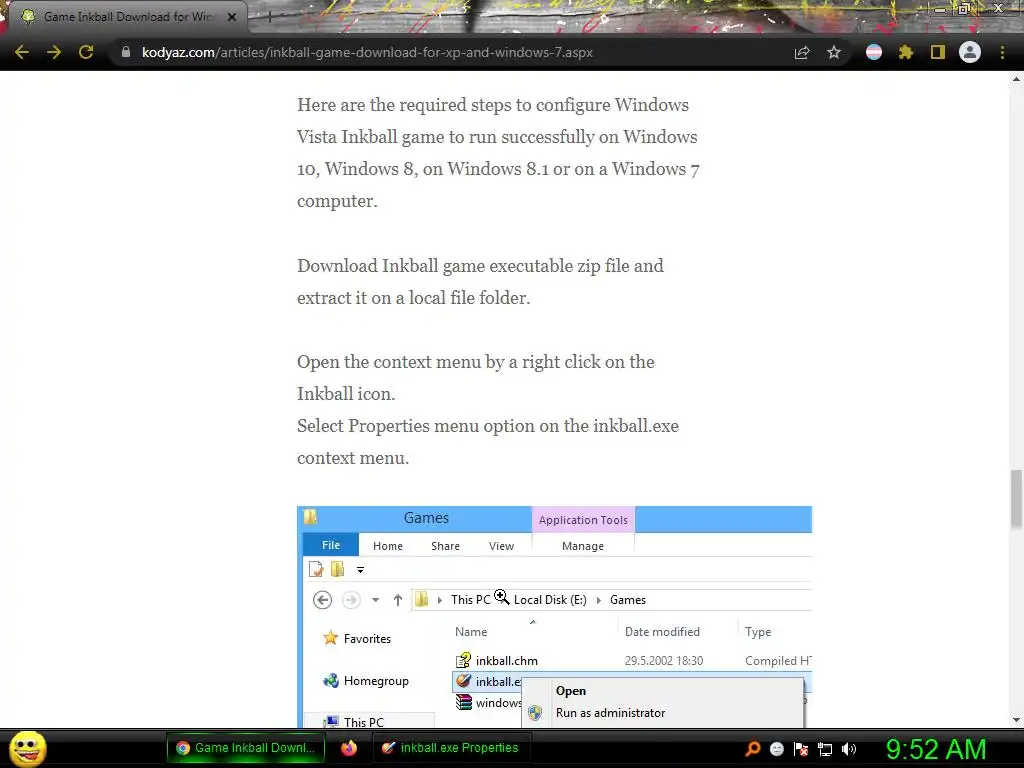This screenshot has height=768, width=1024.
Task: Open Action Center flag tray icon
Action: [801, 748]
